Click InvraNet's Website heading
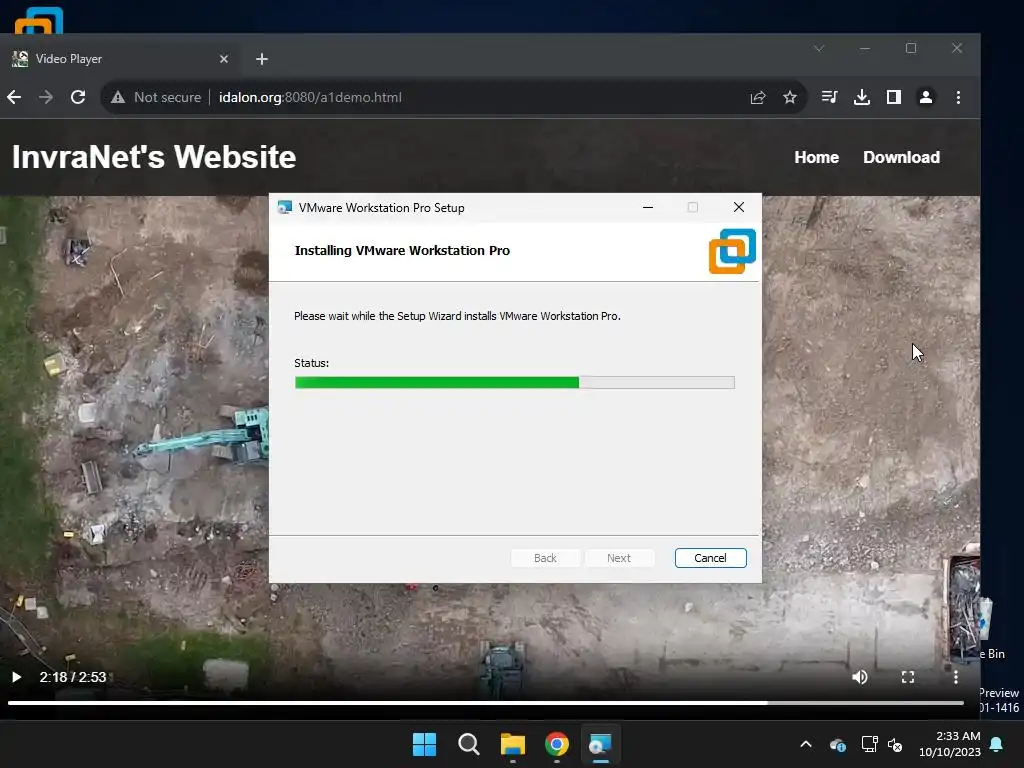 tap(154, 157)
